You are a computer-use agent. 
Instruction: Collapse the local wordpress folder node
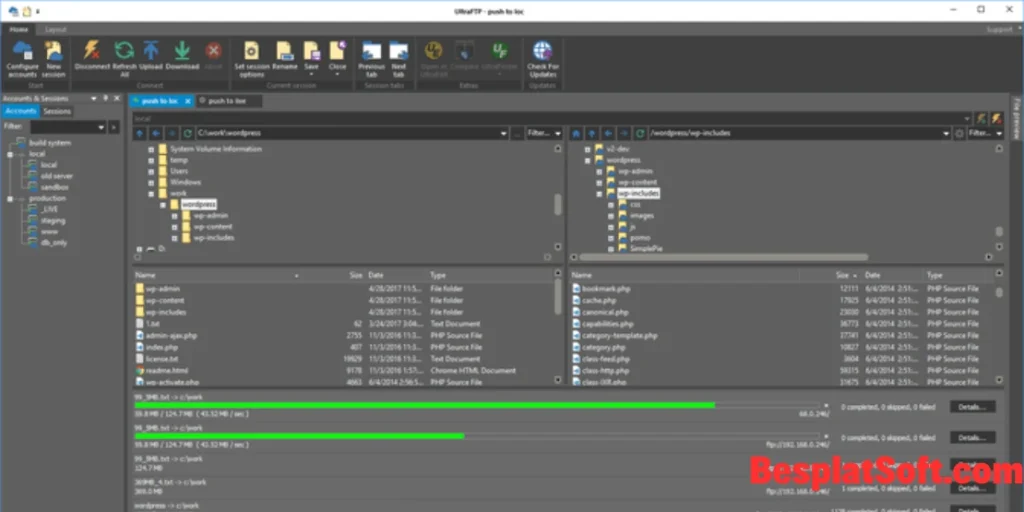coord(163,204)
